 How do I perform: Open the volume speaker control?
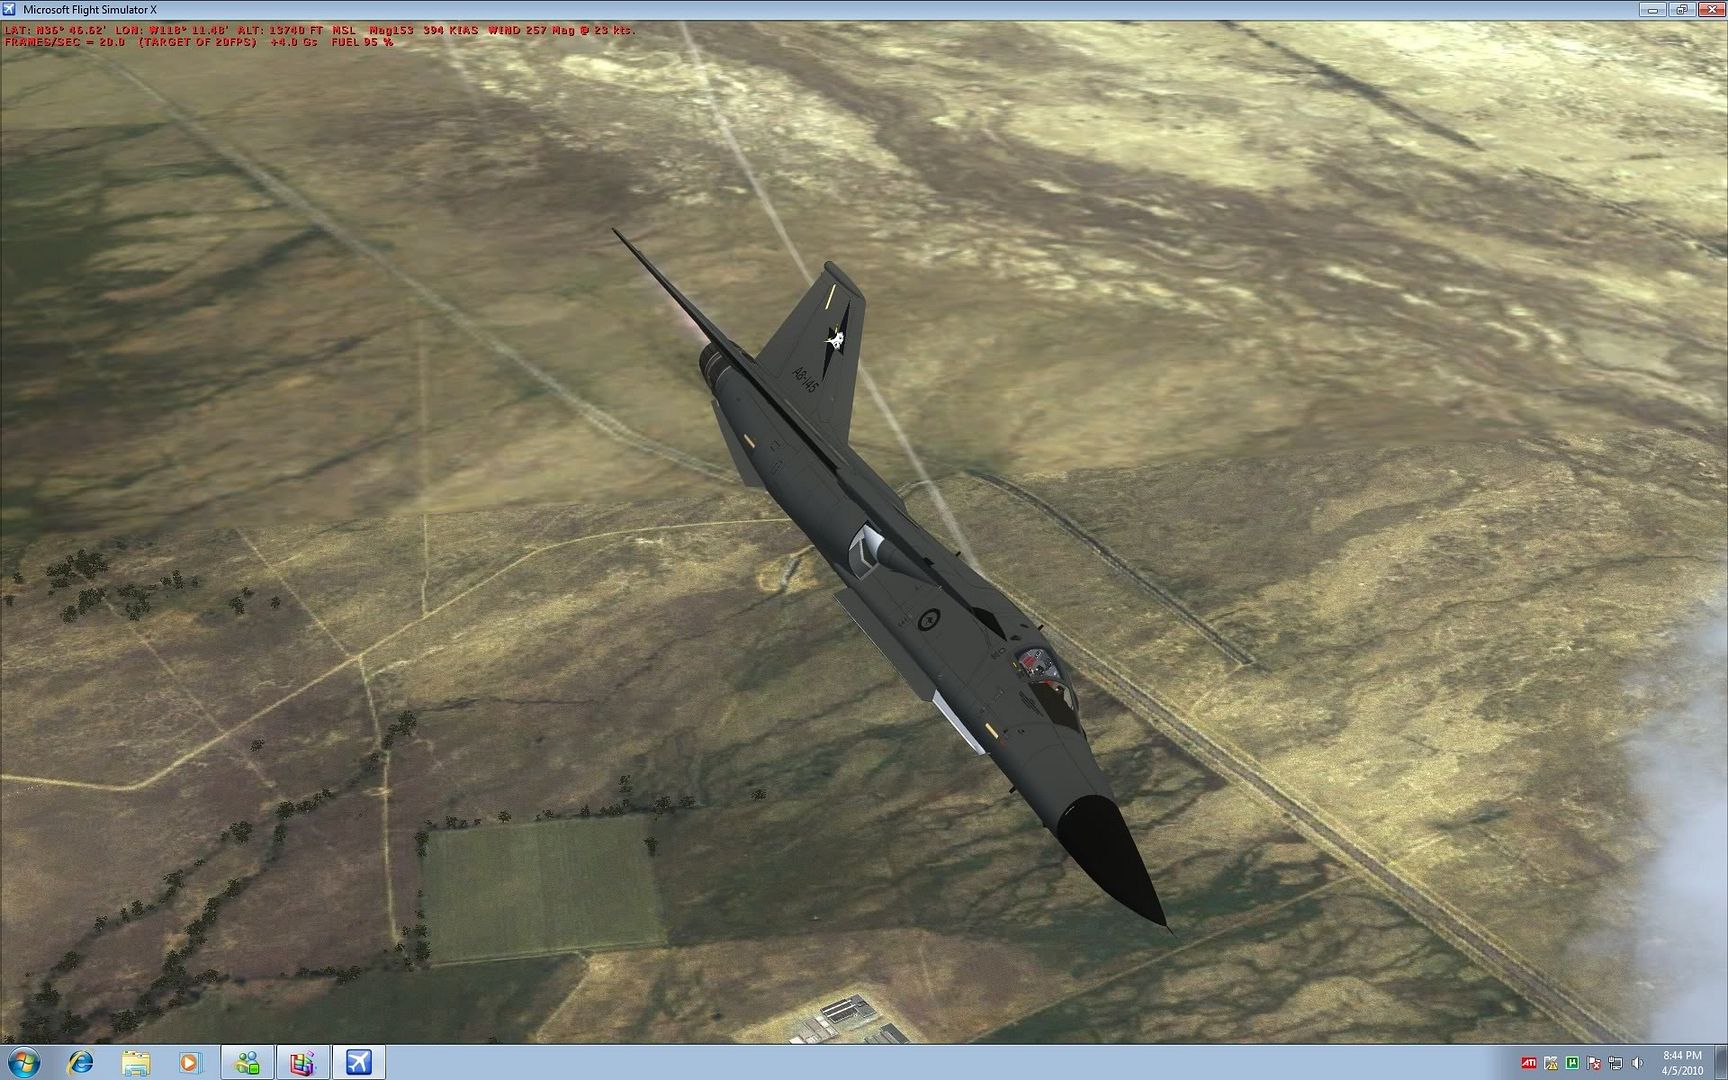click(1637, 1063)
